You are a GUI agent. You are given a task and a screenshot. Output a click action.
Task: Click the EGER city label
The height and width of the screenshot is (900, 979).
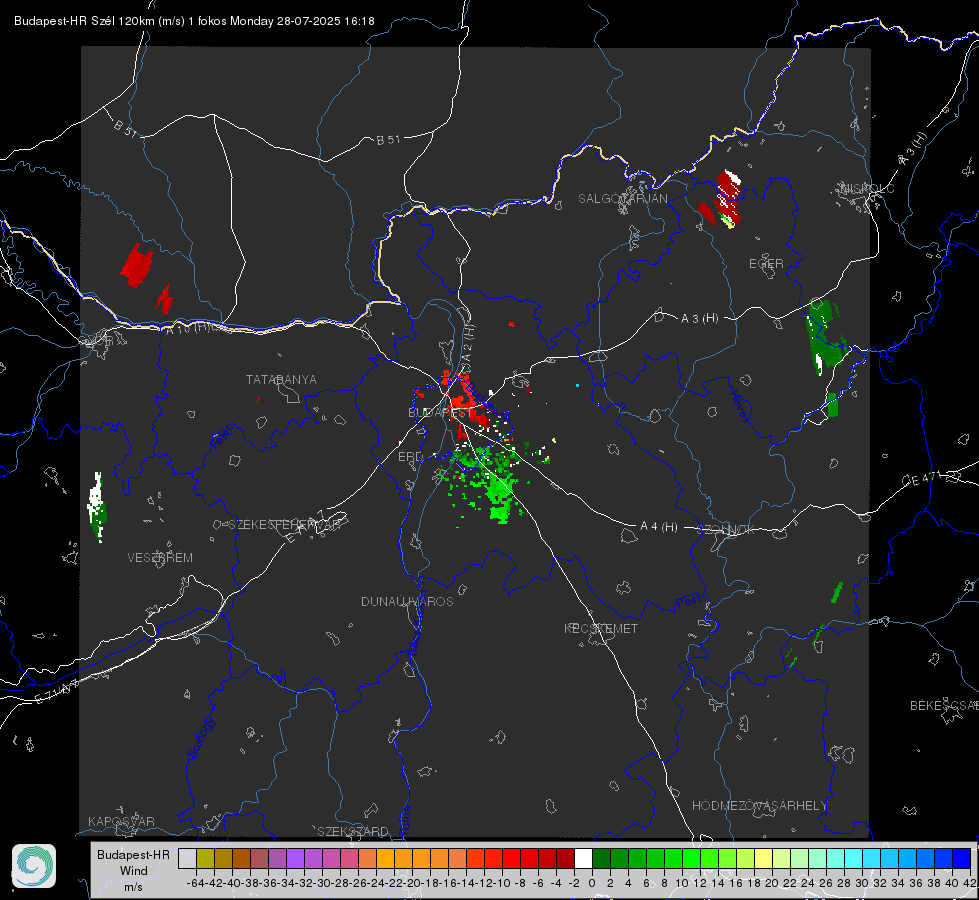[x=766, y=264]
